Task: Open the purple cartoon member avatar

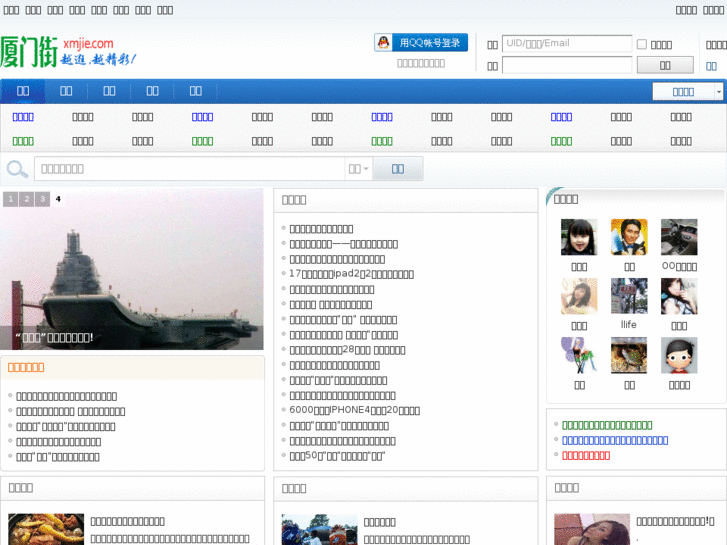Action: pos(579,356)
